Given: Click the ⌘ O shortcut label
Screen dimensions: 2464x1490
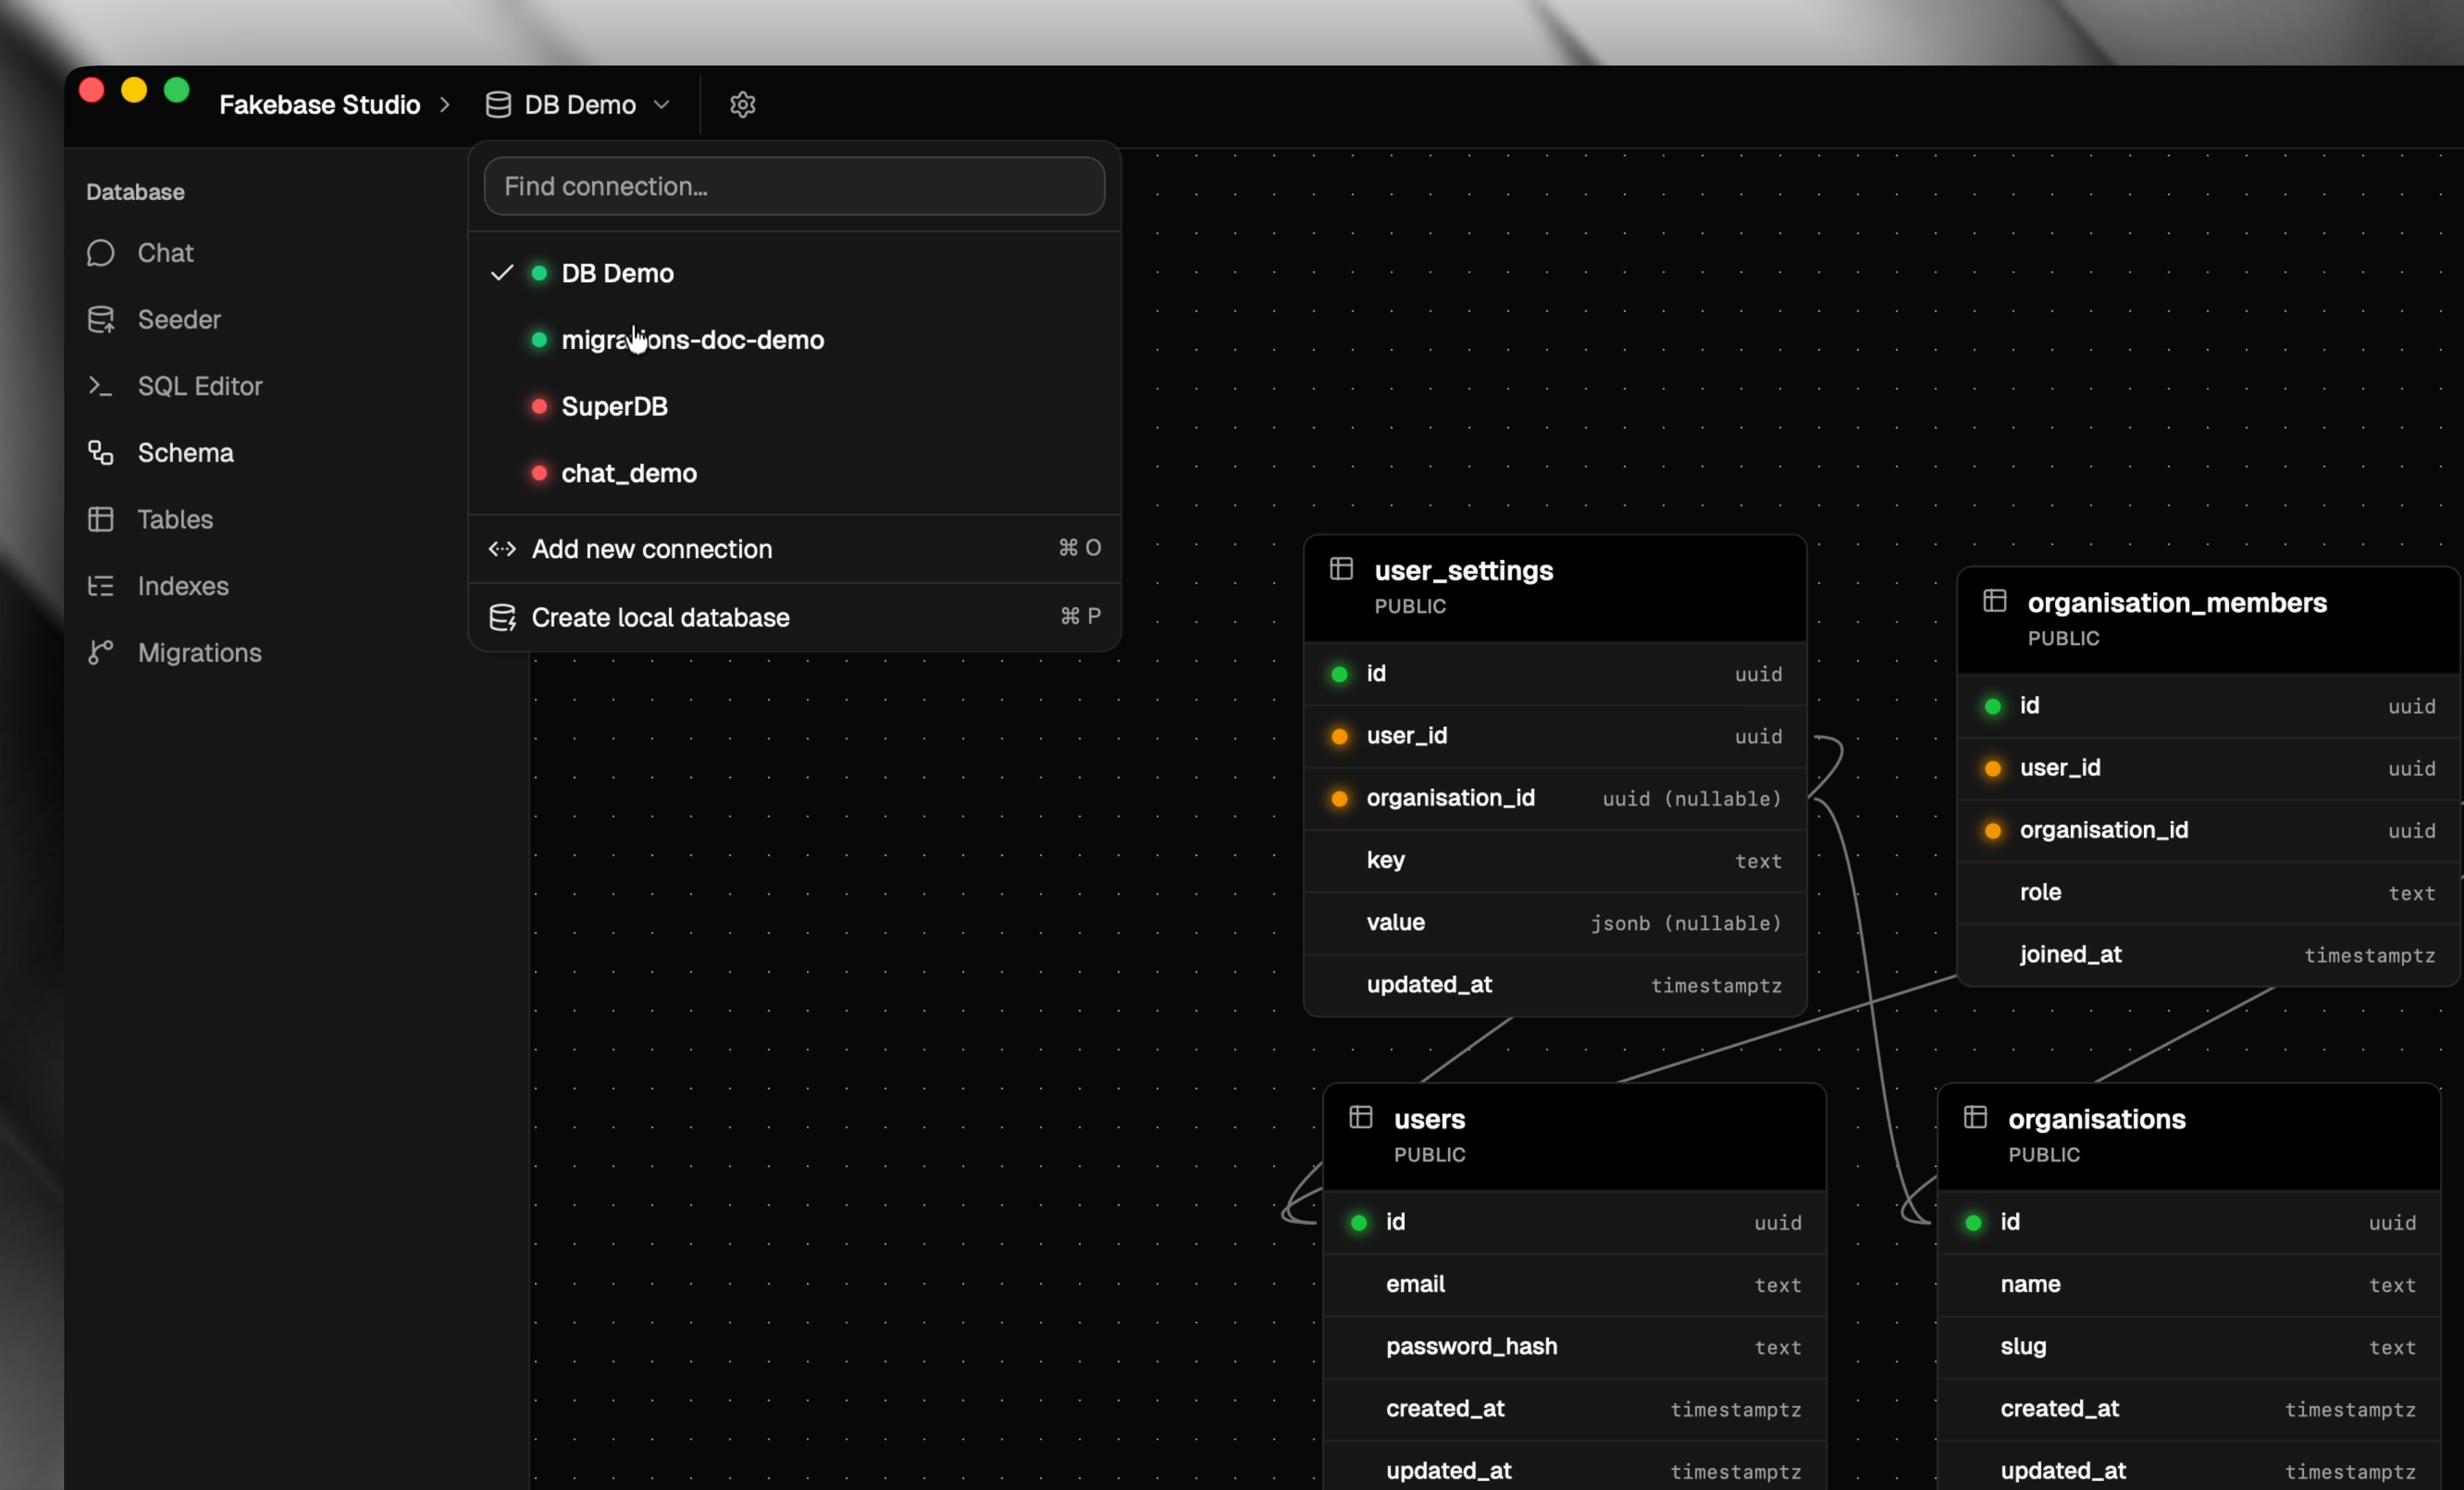Looking at the screenshot, I should [1080, 547].
